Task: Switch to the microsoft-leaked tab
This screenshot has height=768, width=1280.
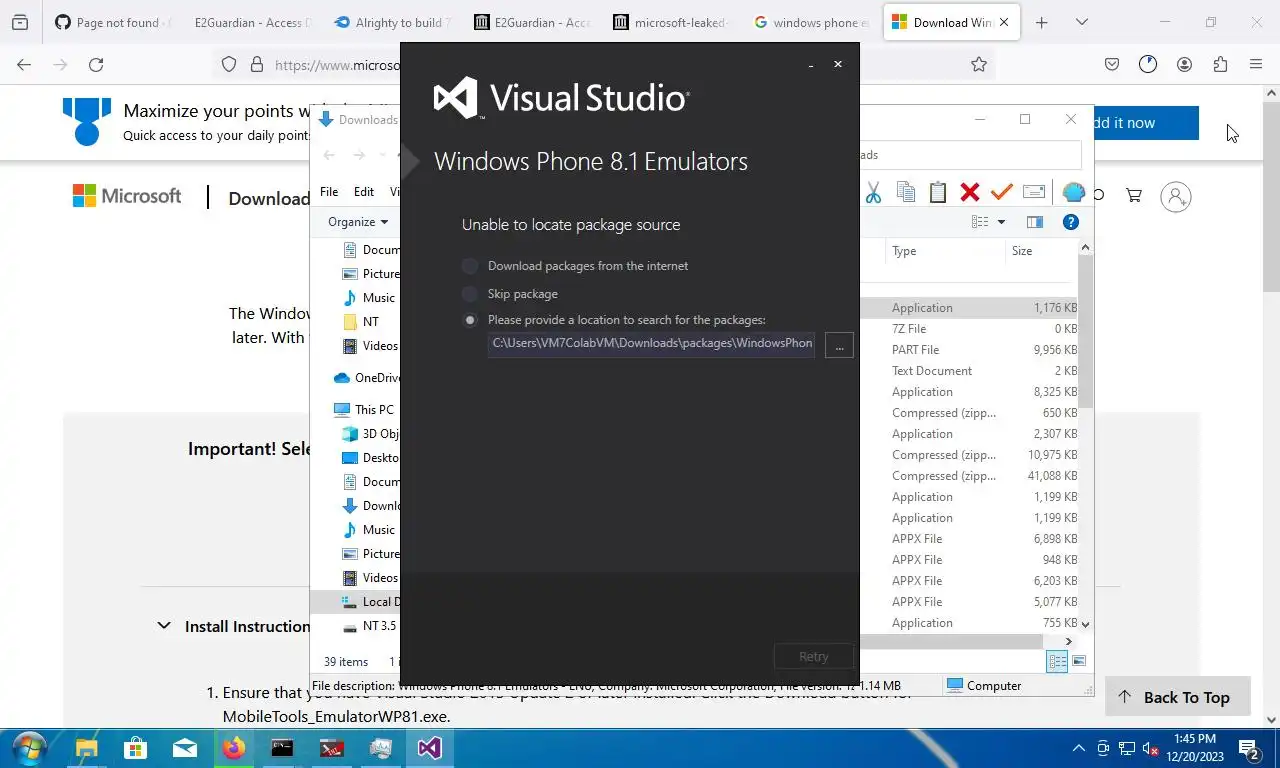Action: tap(671, 22)
